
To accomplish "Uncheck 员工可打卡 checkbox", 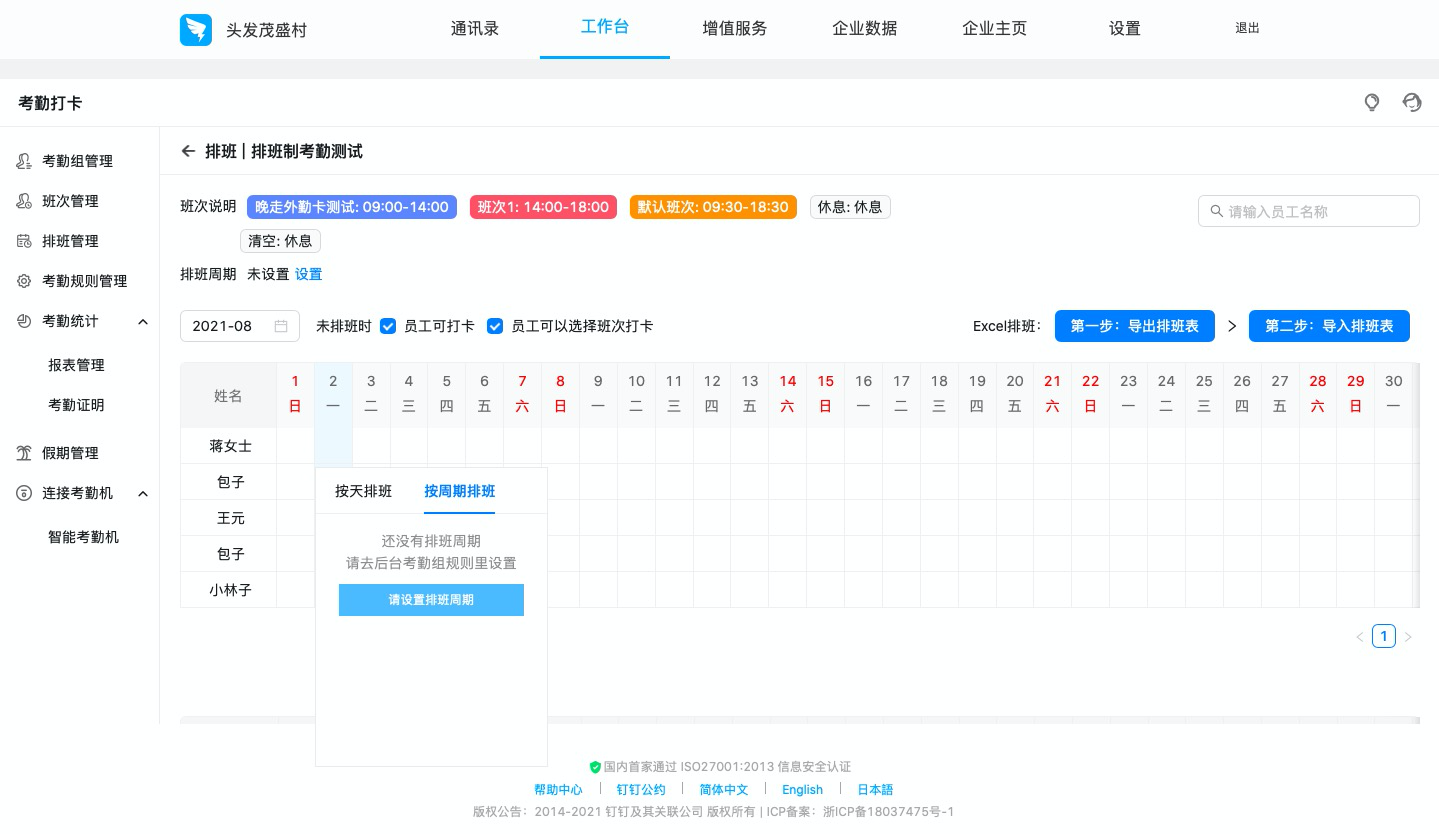I will [x=388, y=326].
